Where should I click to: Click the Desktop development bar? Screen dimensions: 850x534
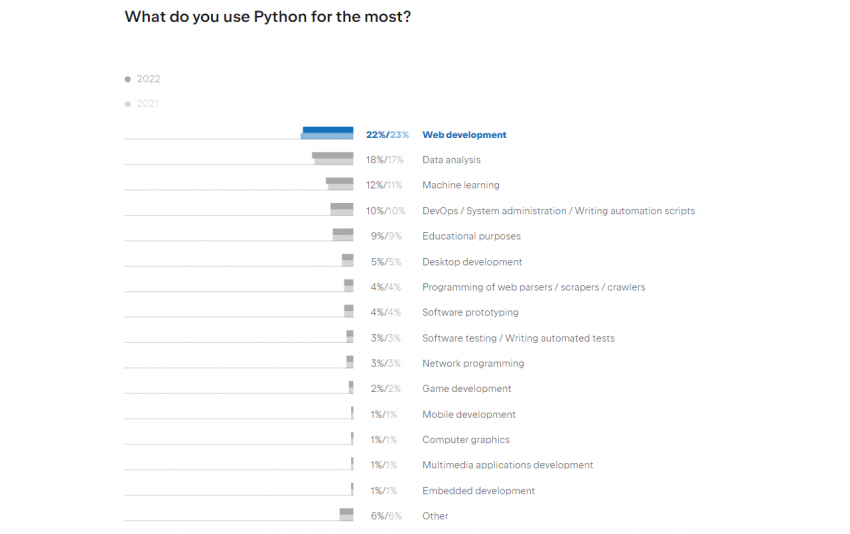(347, 261)
